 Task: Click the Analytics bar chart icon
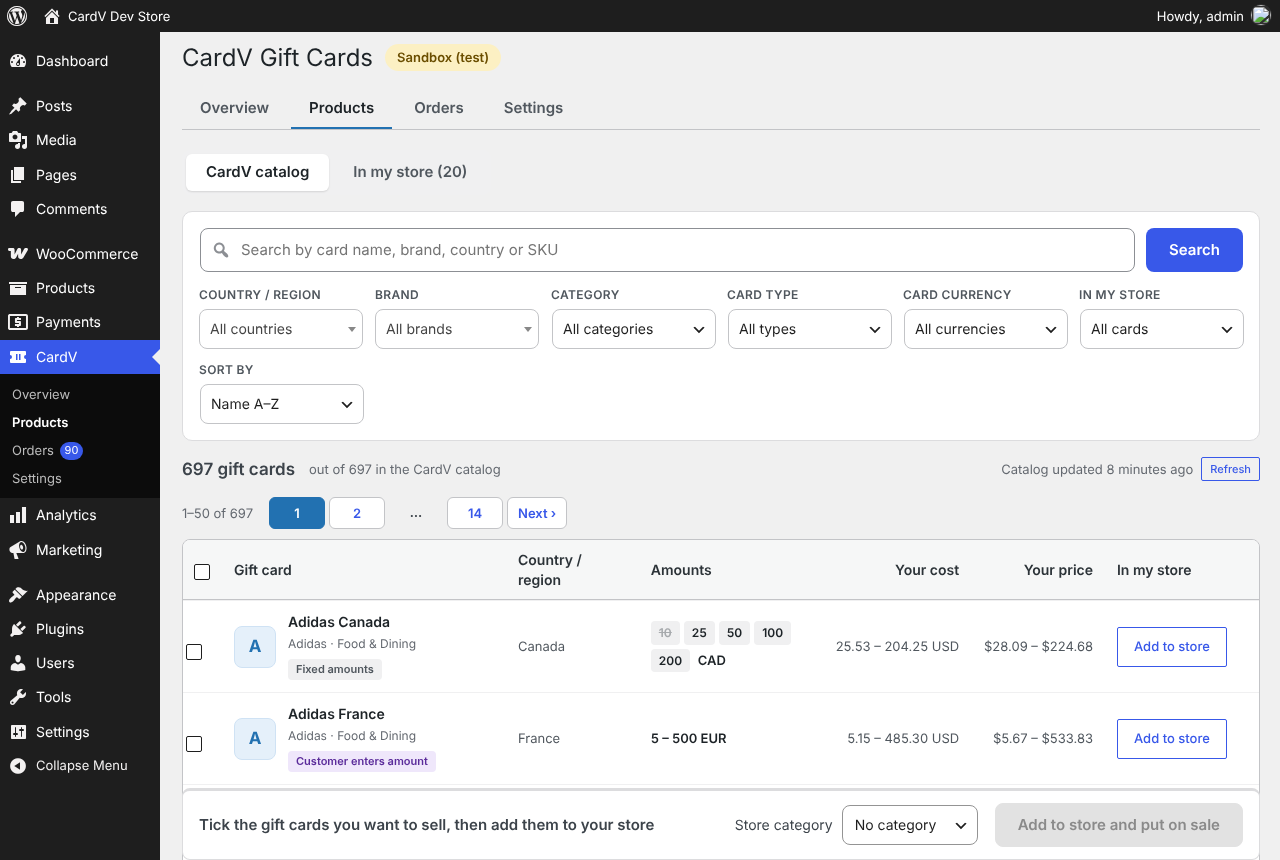pyautogui.click(x=18, y=515)
